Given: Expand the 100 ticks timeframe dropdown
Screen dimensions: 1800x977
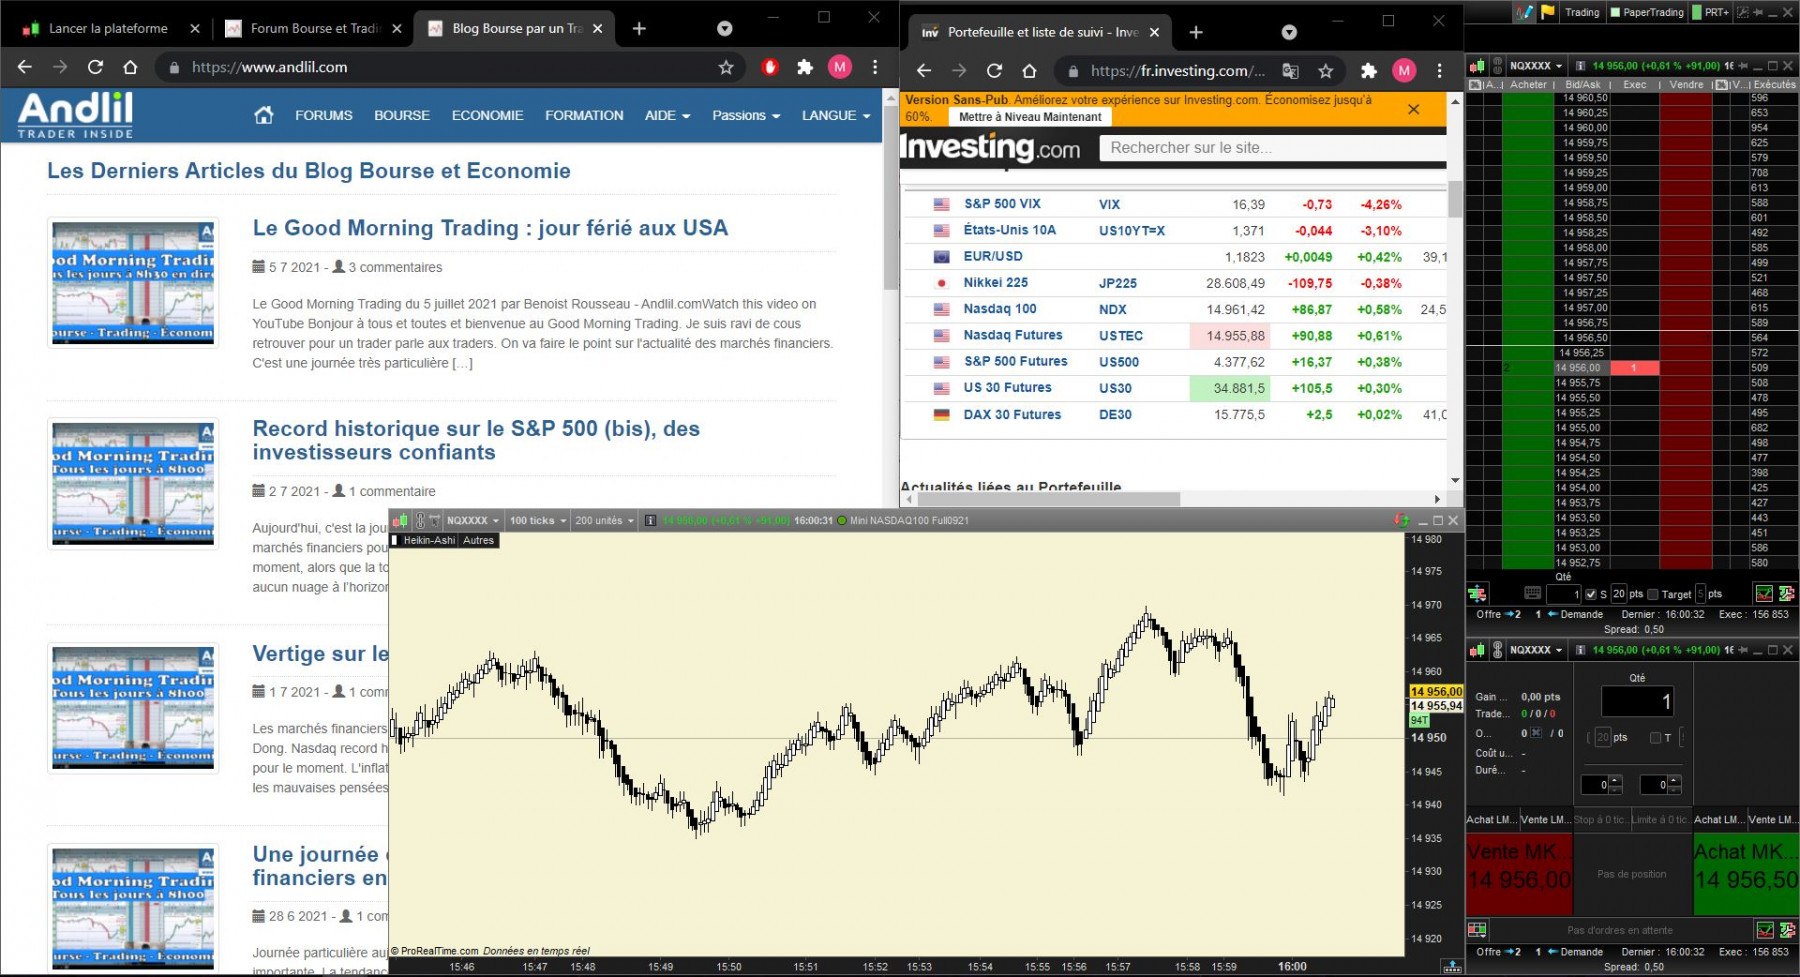Looking at the screenshot, I should (x=538, y=520).
